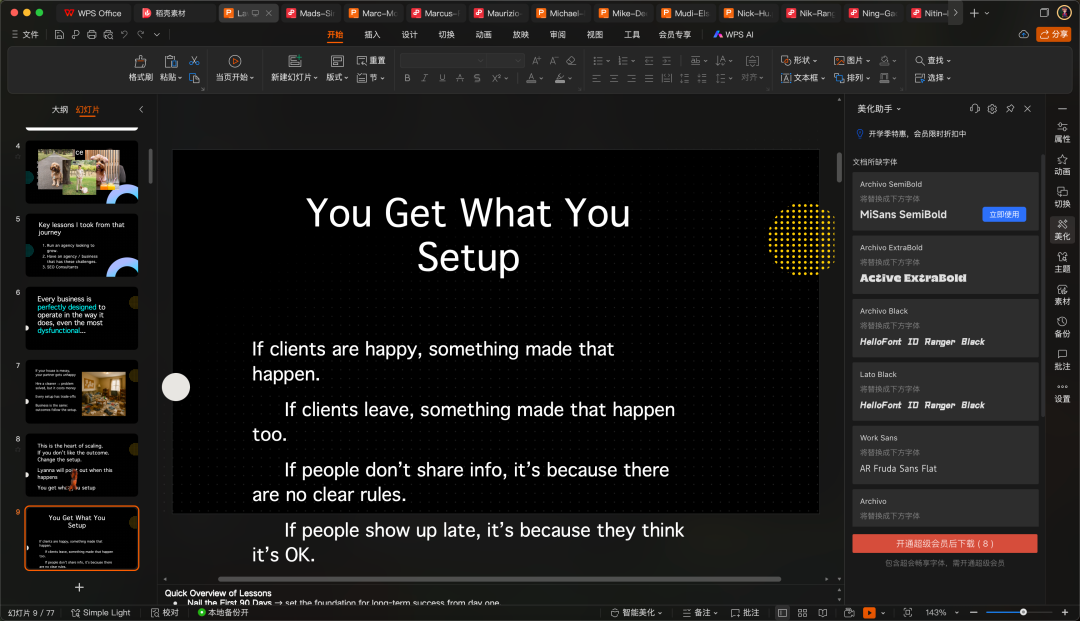Click the red 开通超级会员后下载 button
Screen dimensions: 1080x621
944,543
